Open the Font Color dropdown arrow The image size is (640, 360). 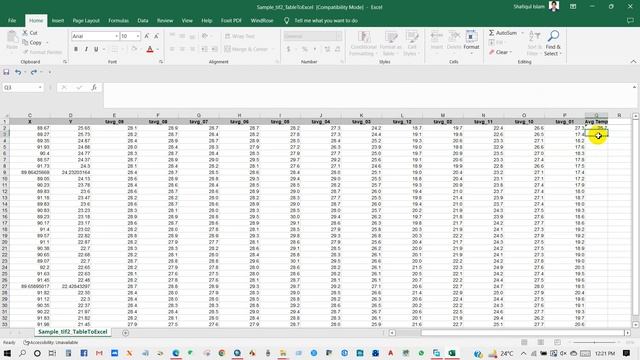(x=158, y=49)
